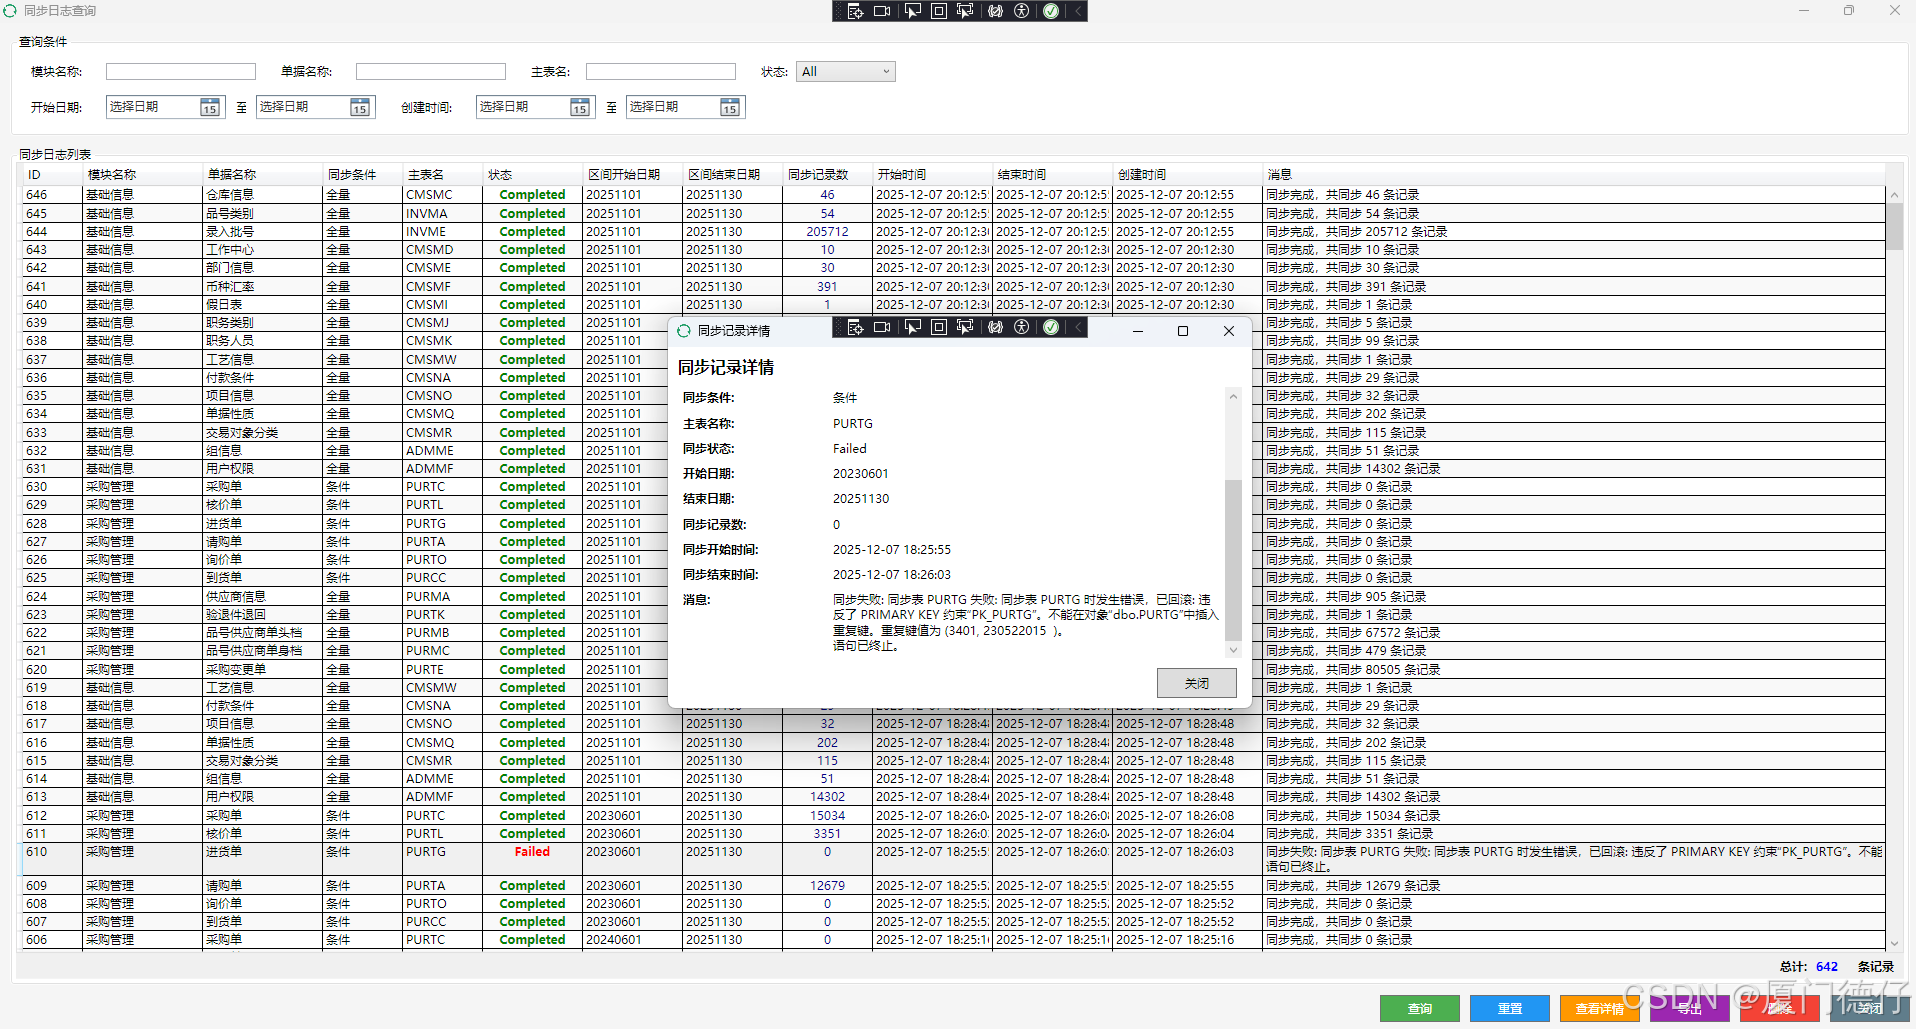Focus the 模块名称 input field

[181, 72]
